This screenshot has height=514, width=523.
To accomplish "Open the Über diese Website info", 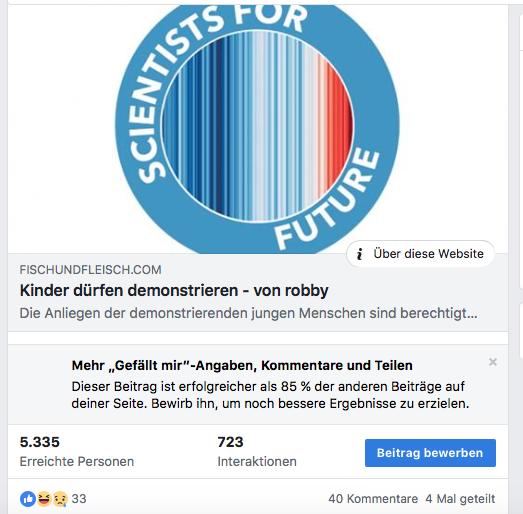I will (x=421, y=254).
